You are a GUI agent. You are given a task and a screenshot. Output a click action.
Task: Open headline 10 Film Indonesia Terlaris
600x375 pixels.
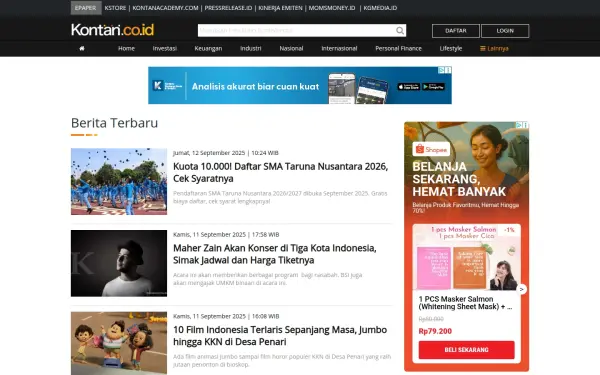pyautogui.click(x=280, y=336)
